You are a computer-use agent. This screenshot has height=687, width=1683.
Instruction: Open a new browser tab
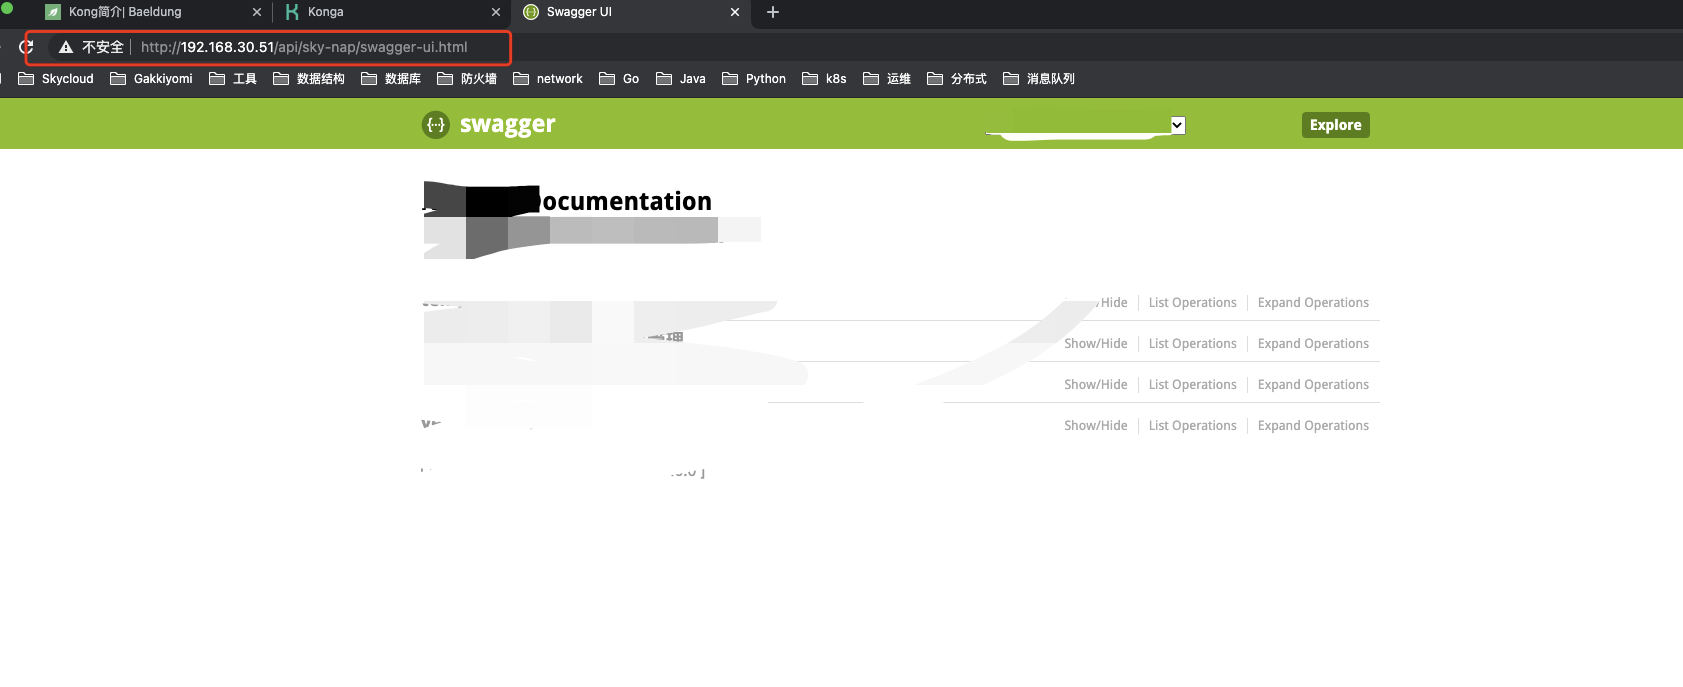click(x=773, y=12)
